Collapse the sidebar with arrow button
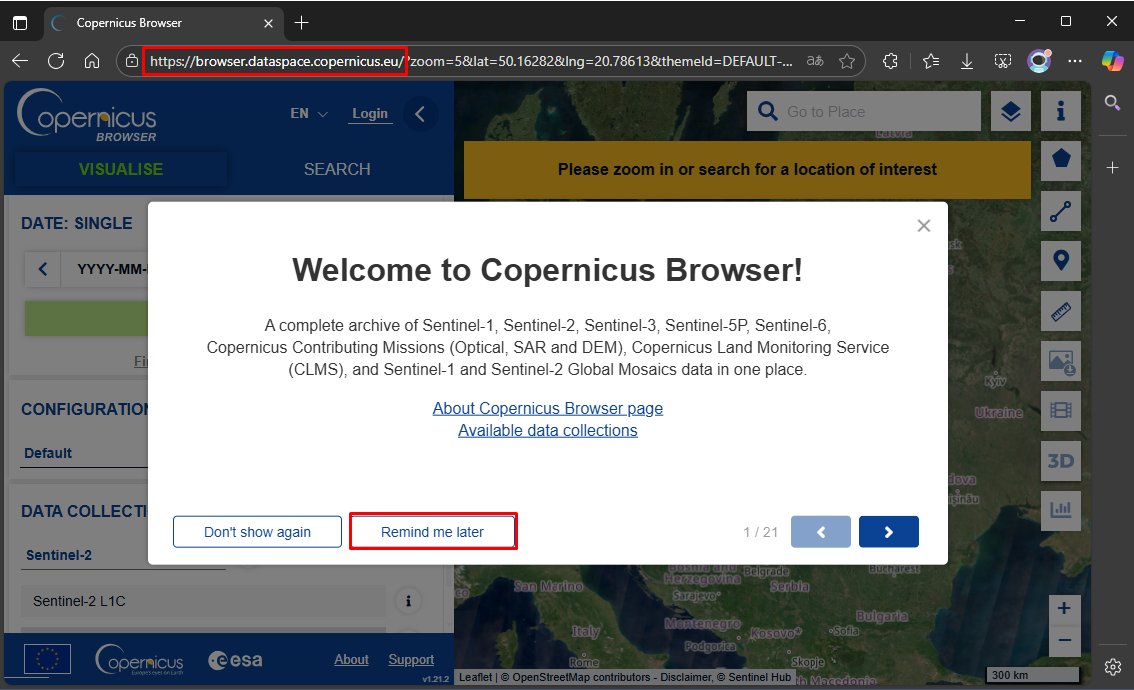 click(x=420, y=114)
